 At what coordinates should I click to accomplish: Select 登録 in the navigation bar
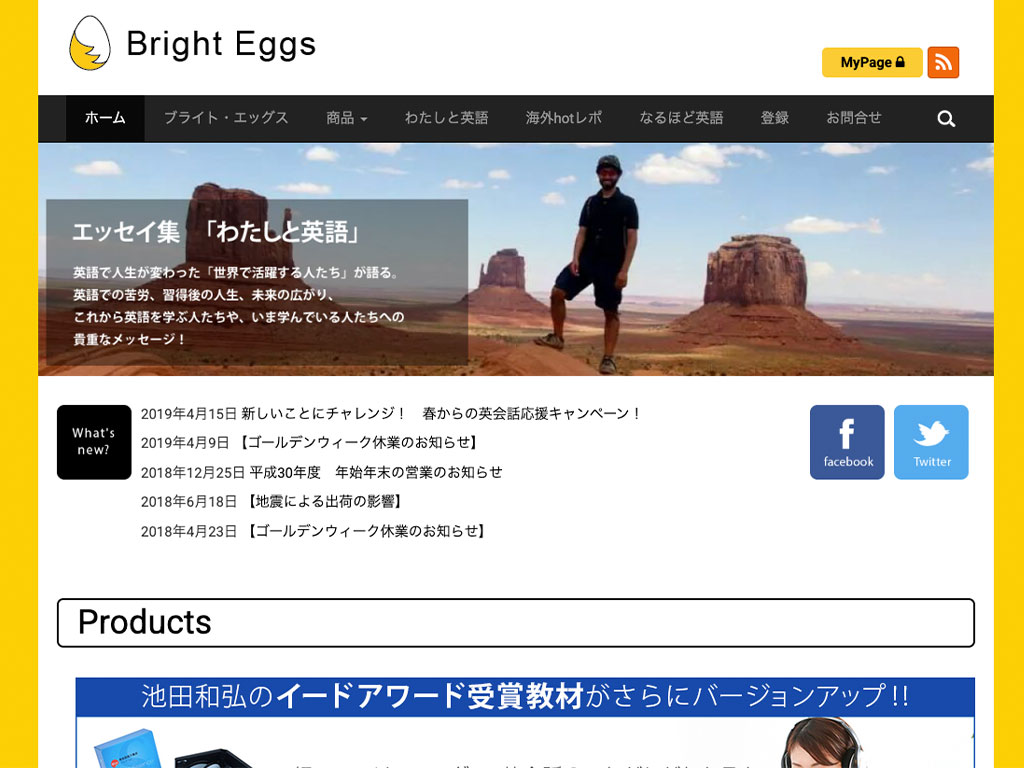775,118
